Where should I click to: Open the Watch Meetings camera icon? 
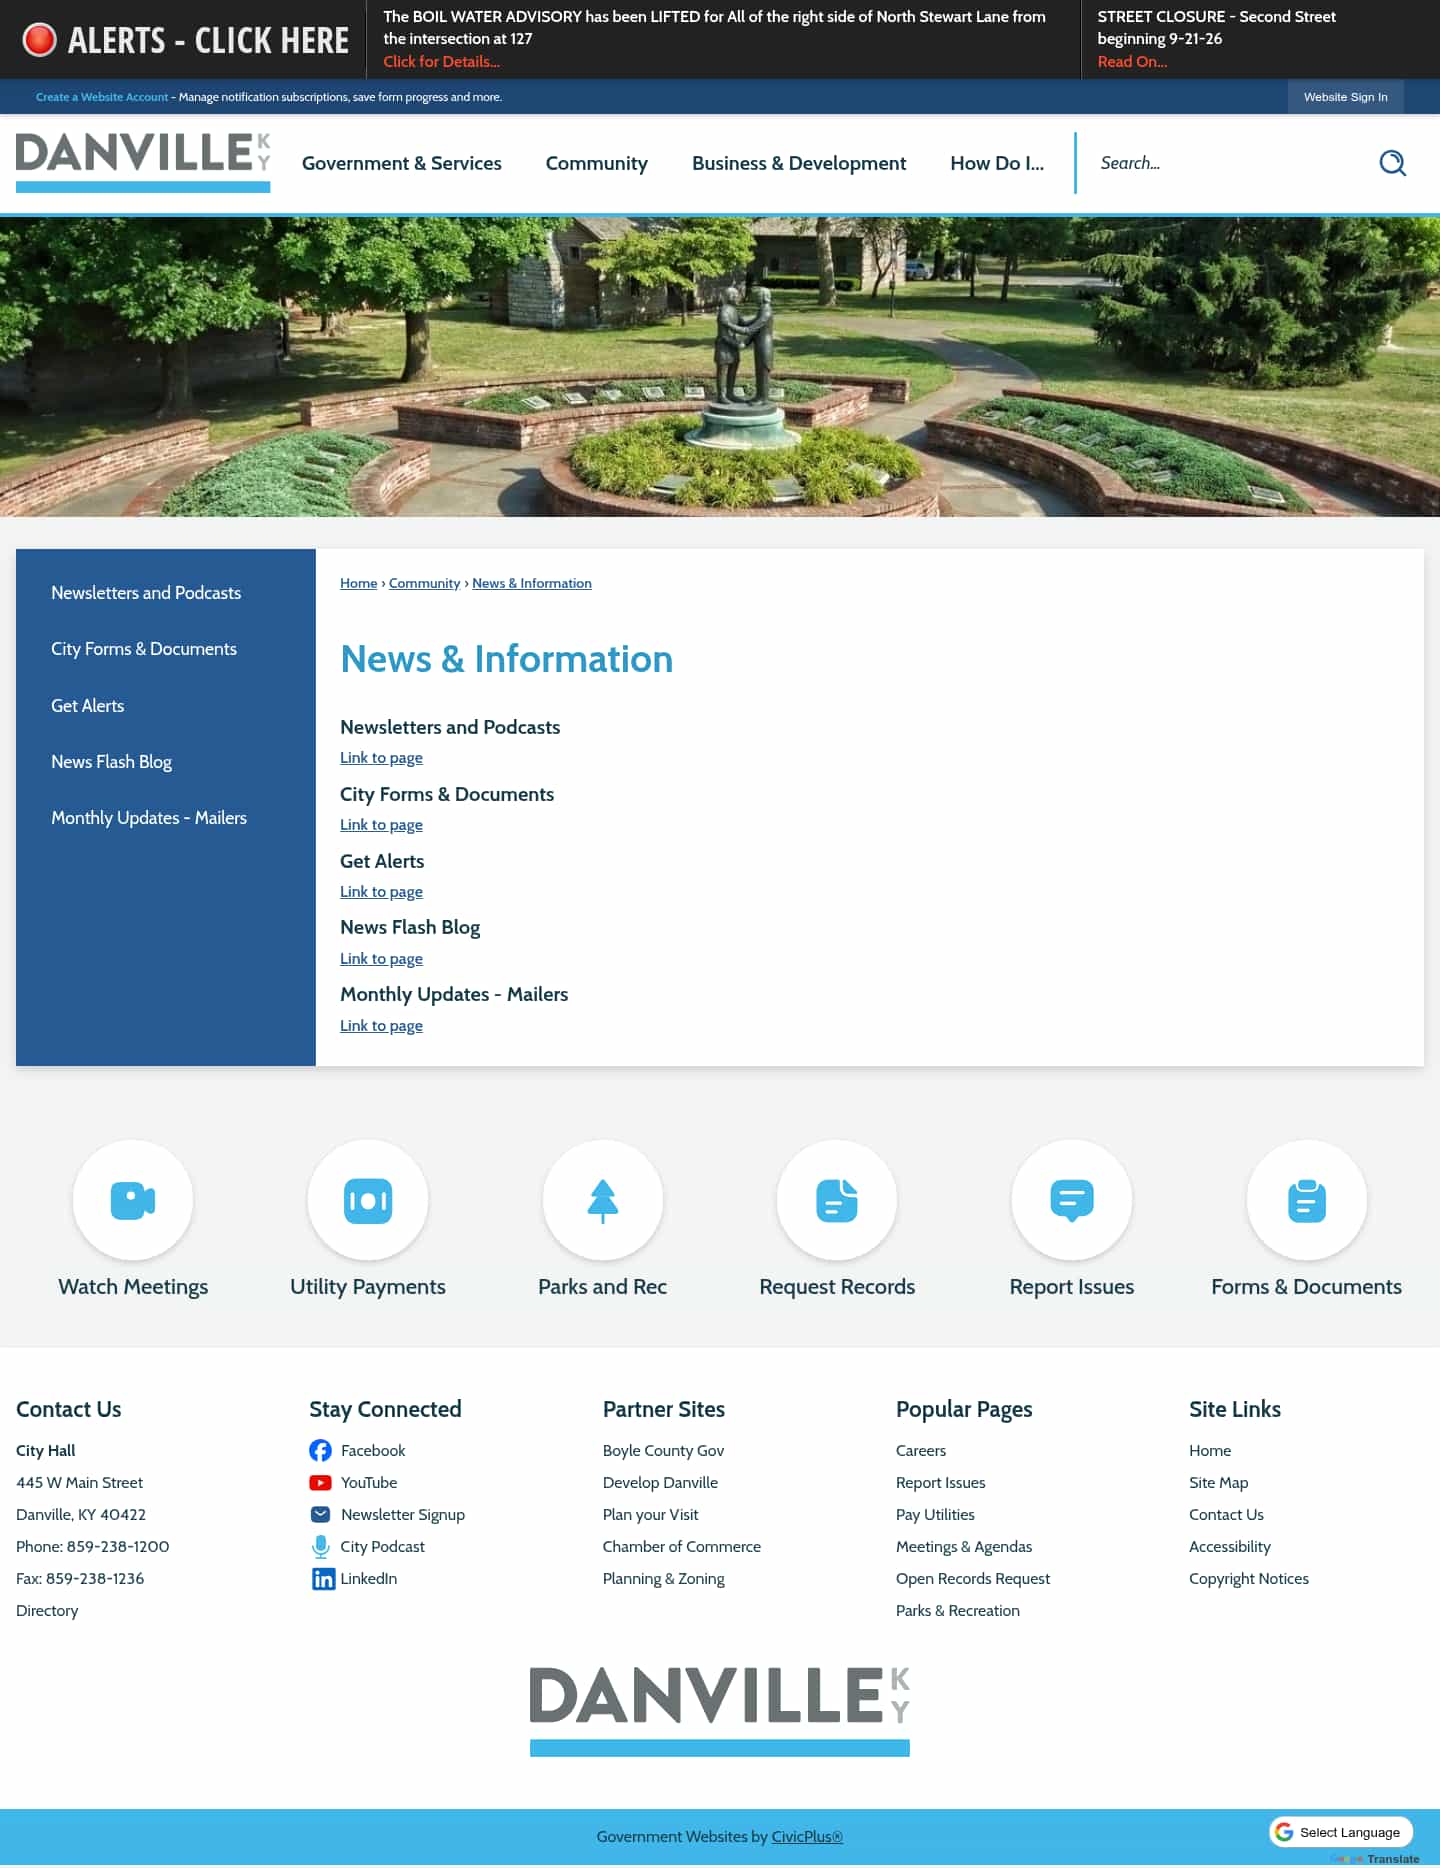pyautogui.click(x=133, y=1200)
